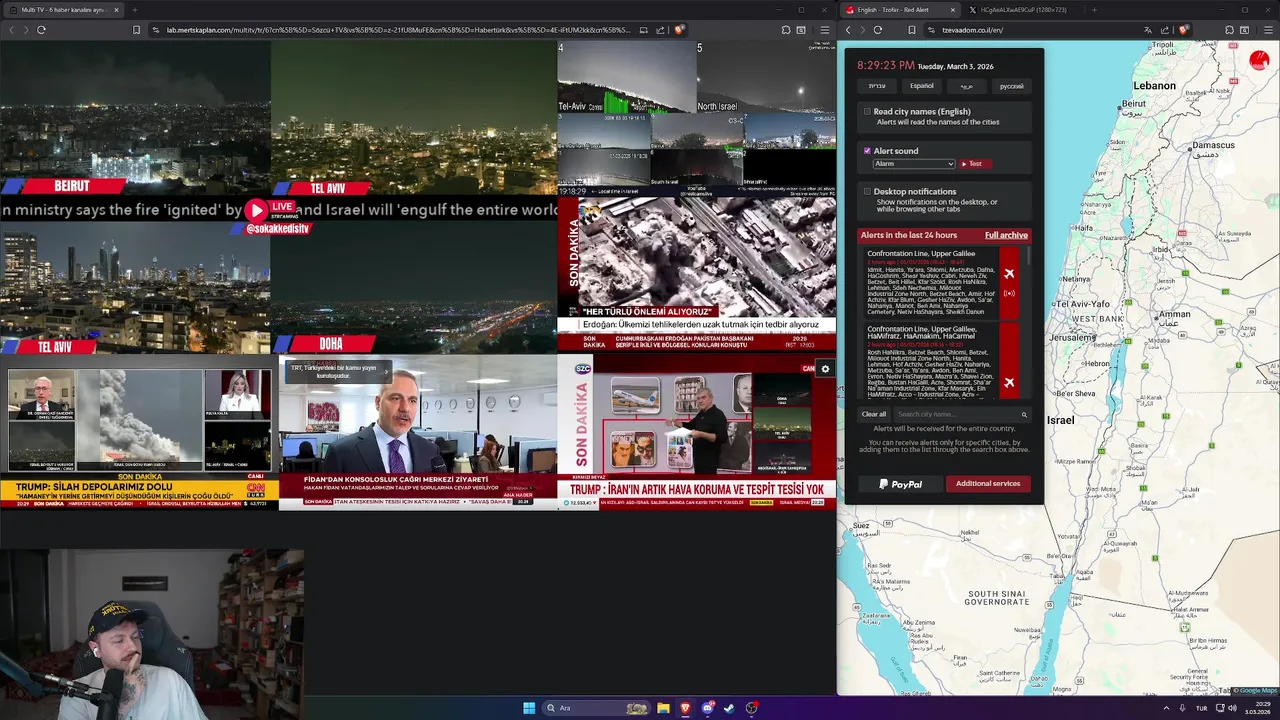Open File Explorer from the taskbar
1280x720 pixels.
pos(663,708)
